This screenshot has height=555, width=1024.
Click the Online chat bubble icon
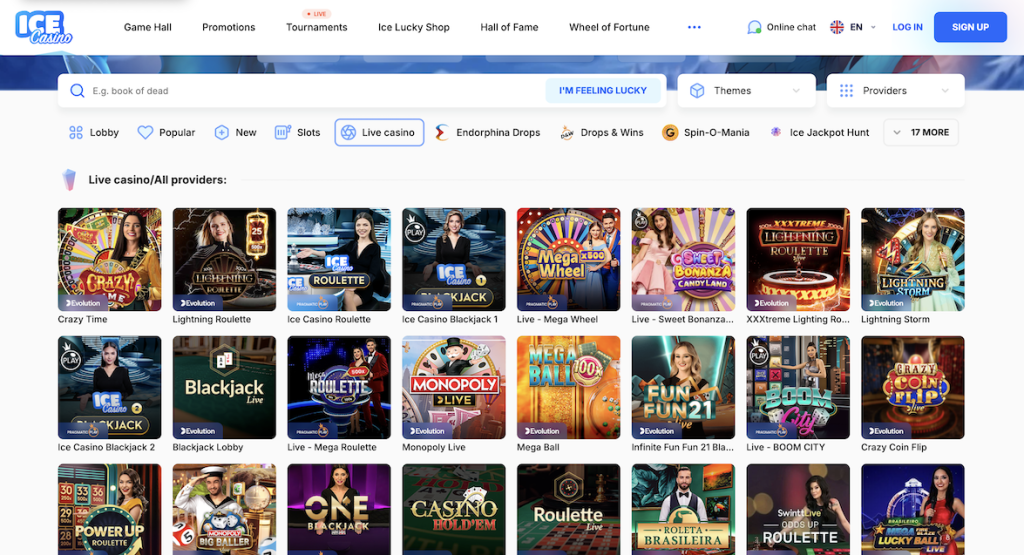754,27
